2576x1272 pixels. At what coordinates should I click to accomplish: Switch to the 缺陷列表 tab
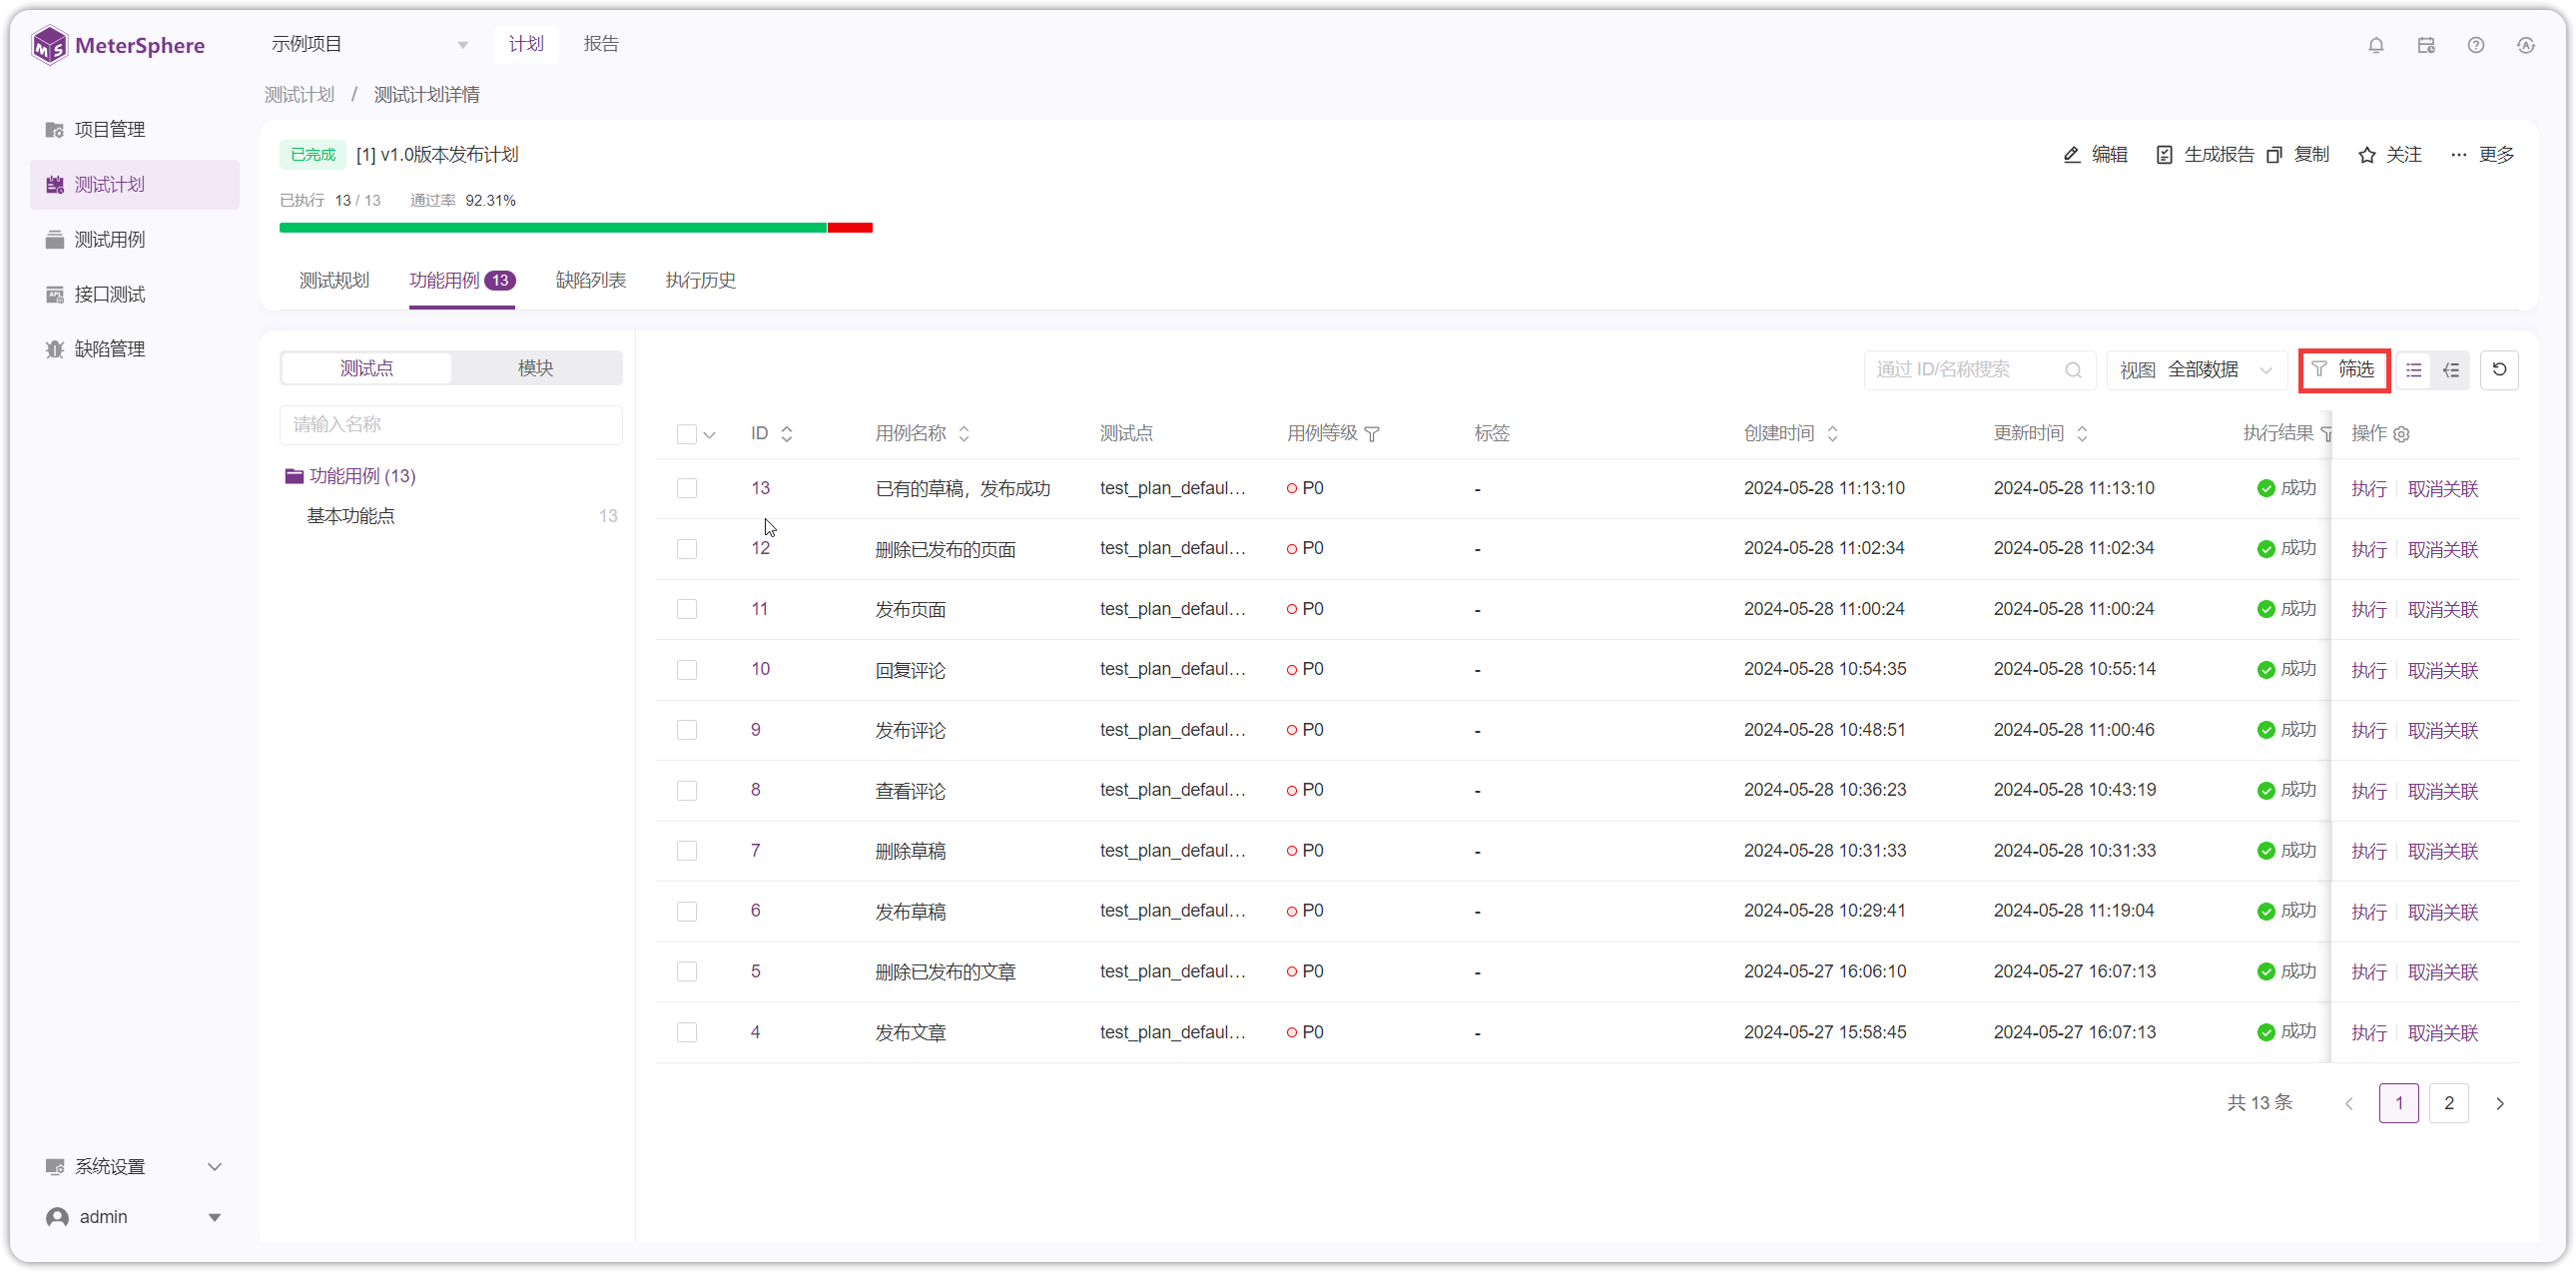[x=591, y=280]
